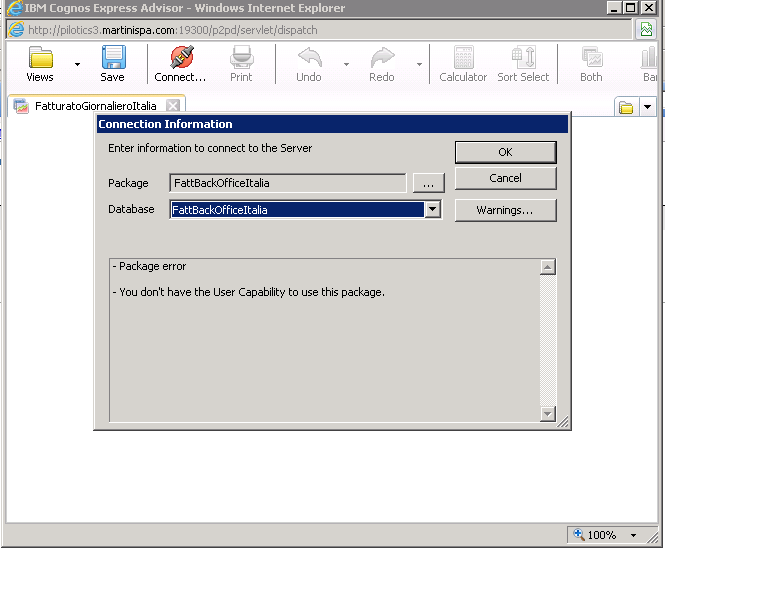Select the Database field text FattBackOfficeItalia
The image size is (768, 614).
297,210
